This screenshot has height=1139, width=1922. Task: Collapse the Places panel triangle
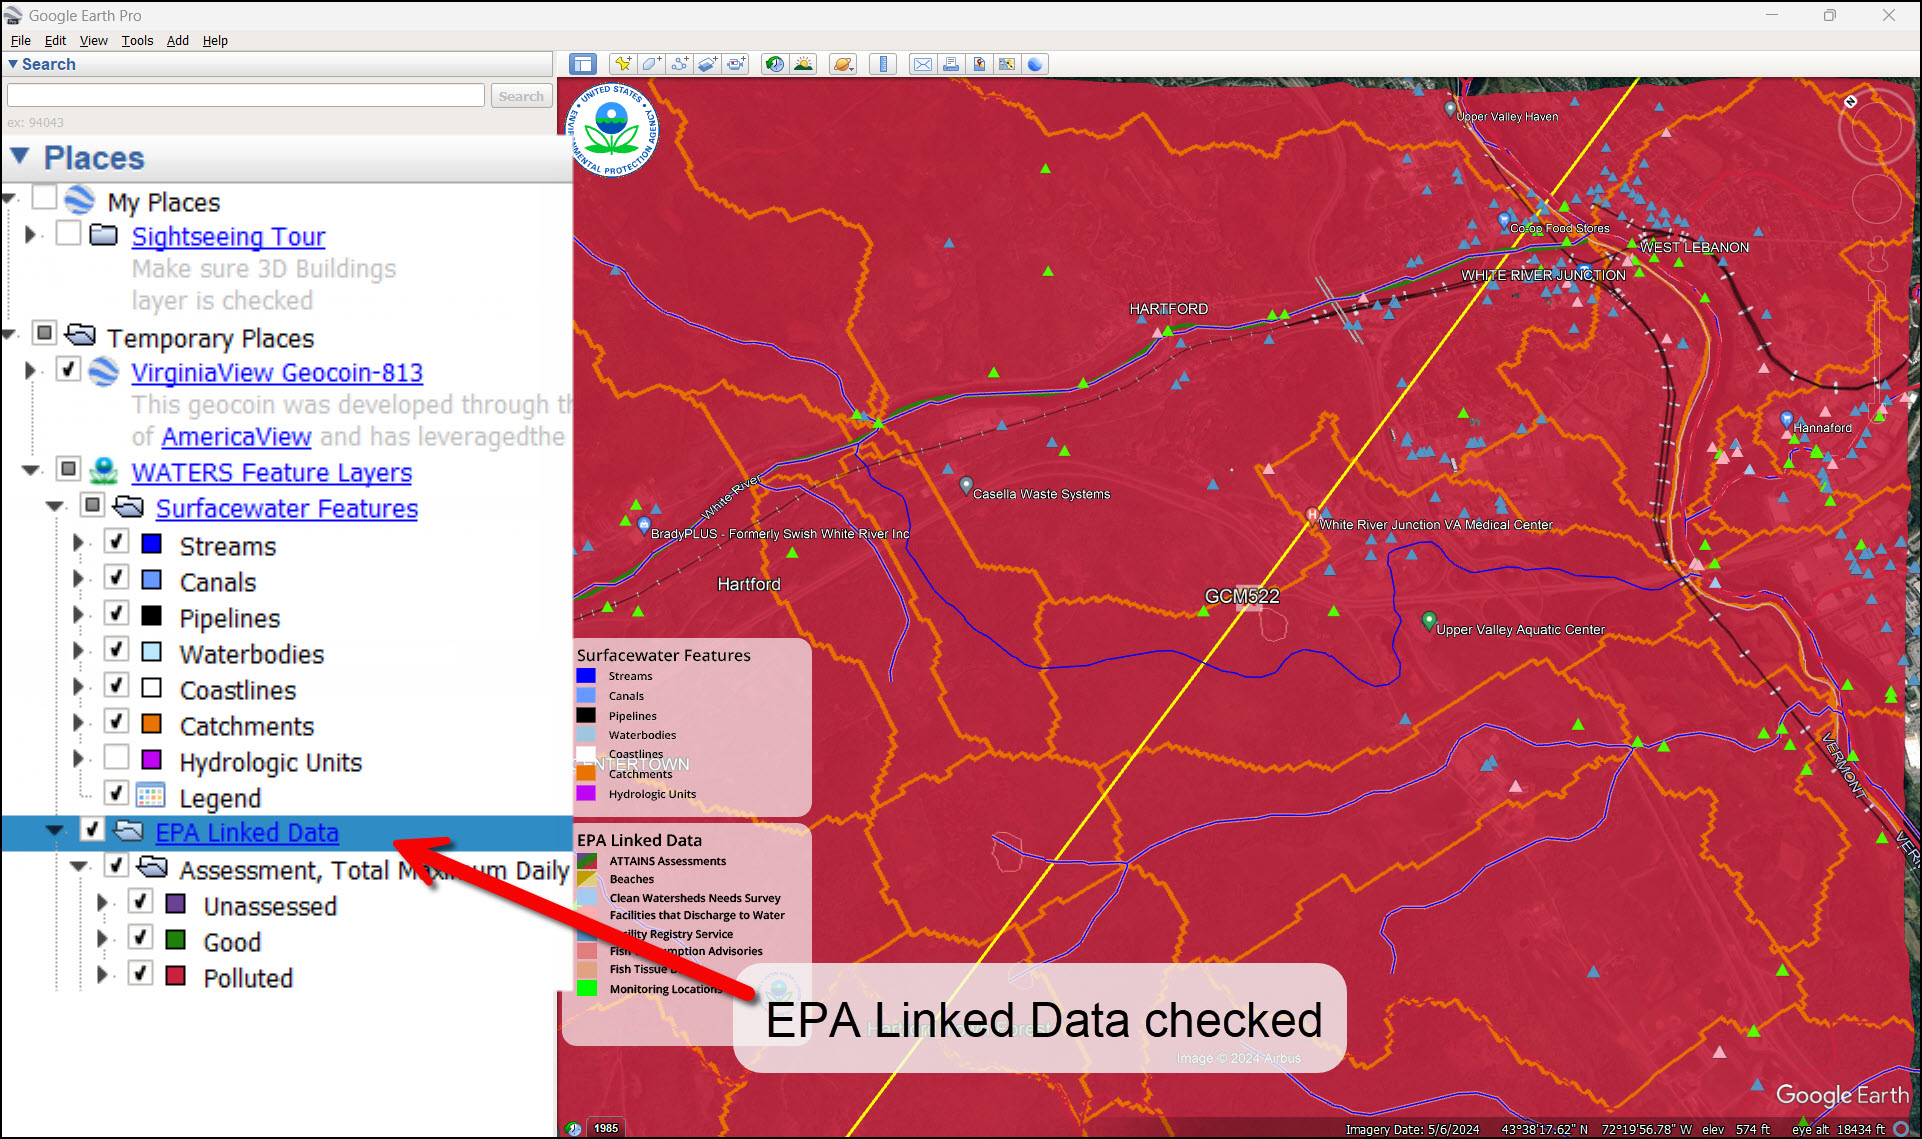(x=20, y=156)
